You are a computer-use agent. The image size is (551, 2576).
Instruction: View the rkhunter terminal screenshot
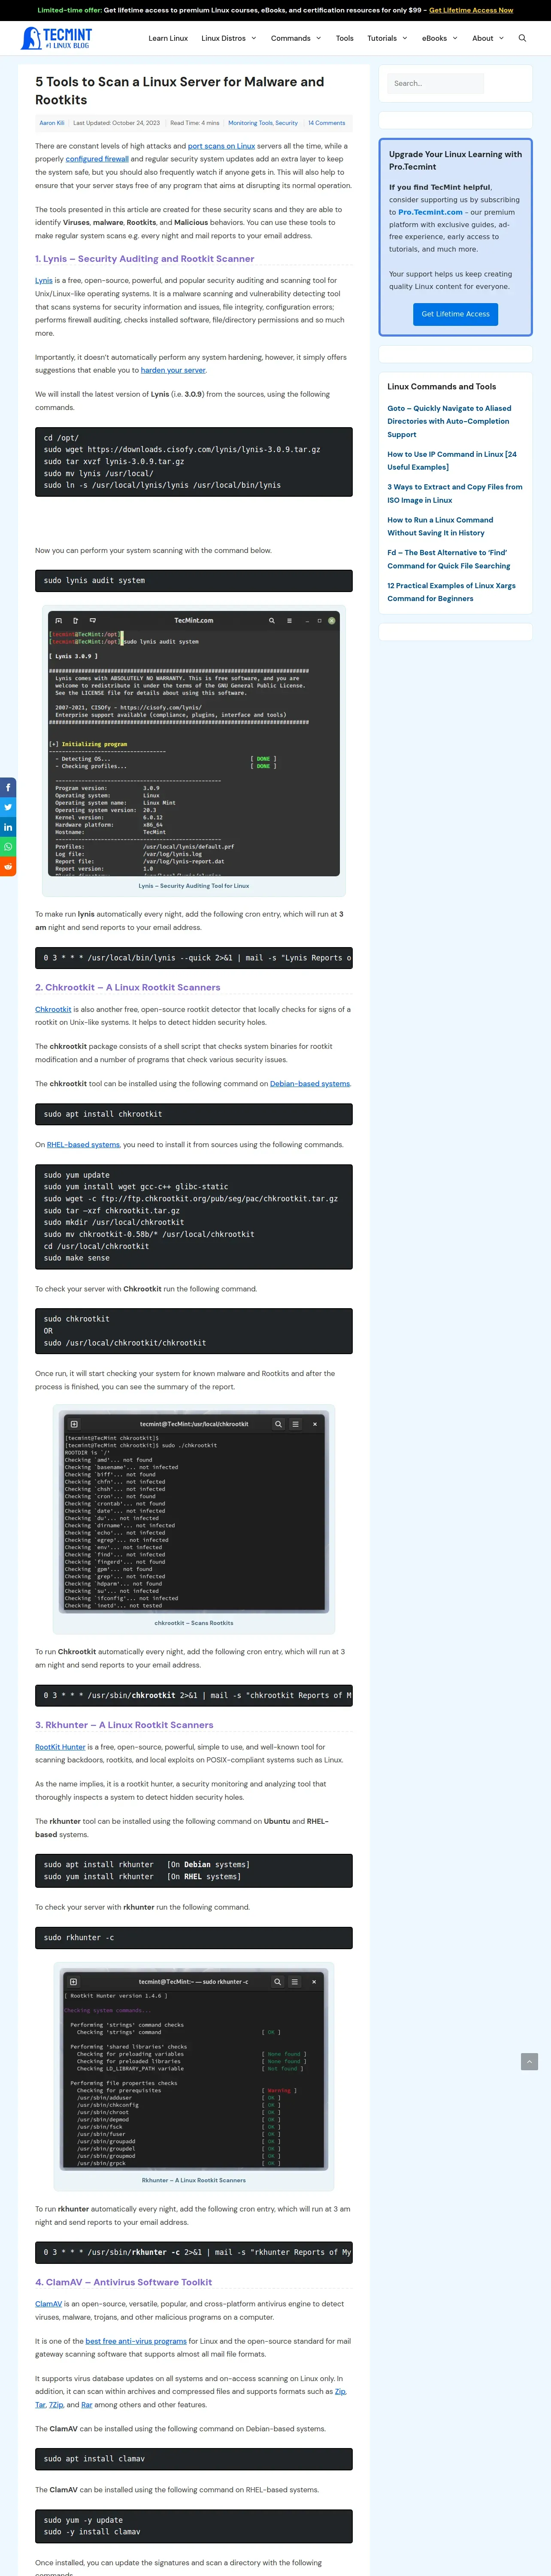(x=194, y=2069)
